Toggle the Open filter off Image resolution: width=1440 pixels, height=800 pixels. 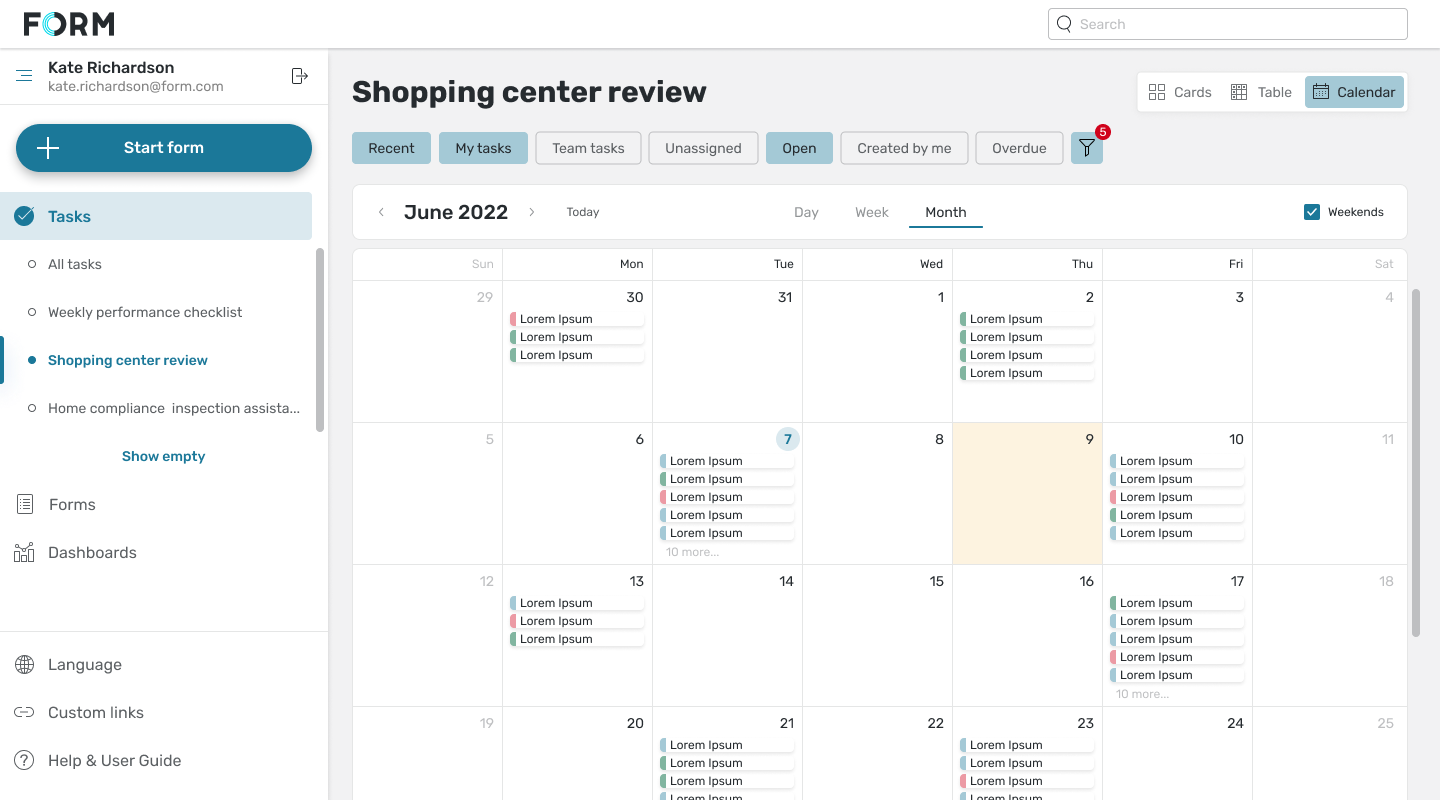click(x=799, y=147)
